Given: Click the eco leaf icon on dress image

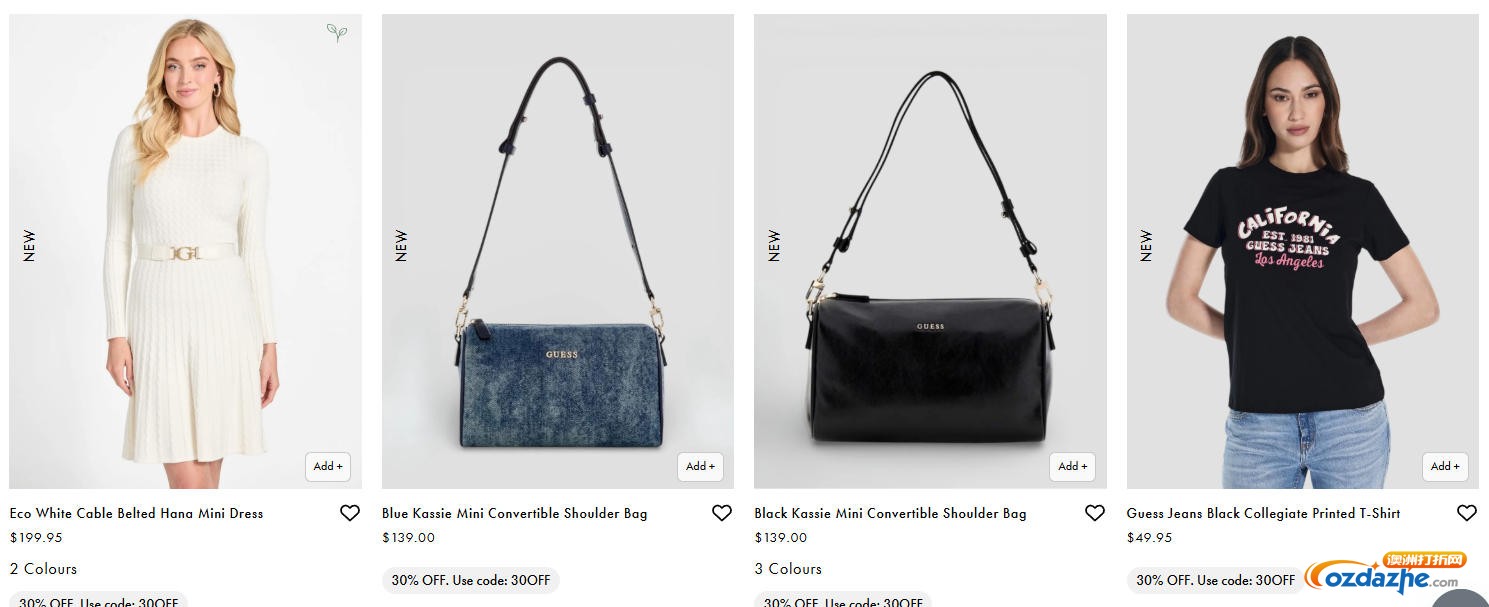Looking at the screenshot, I should coord(337,32).
